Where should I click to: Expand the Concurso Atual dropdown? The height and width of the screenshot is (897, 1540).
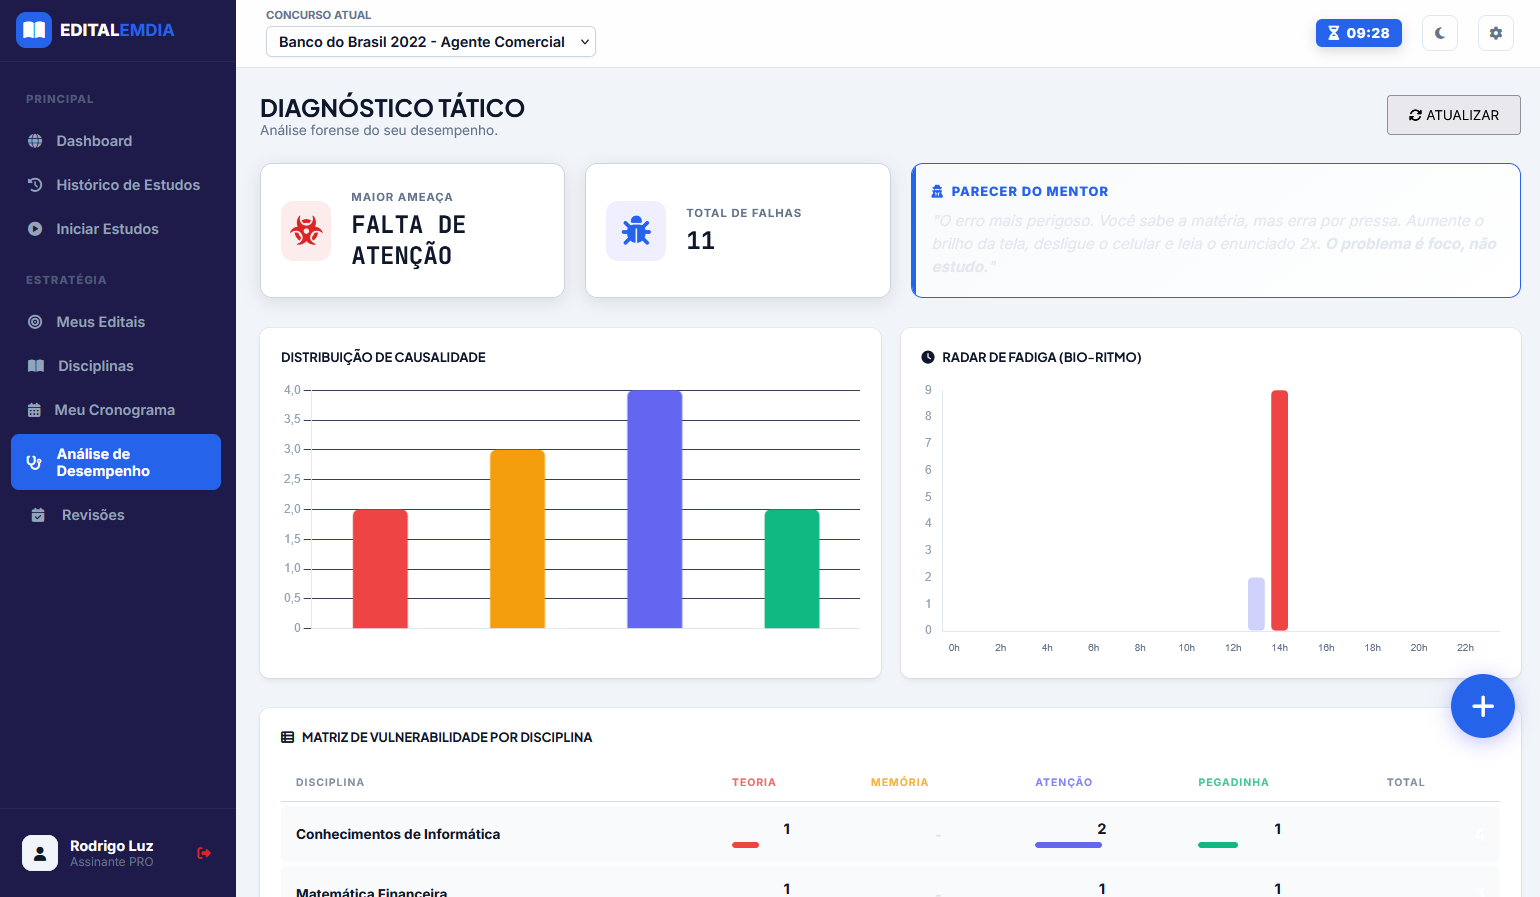point(431,42)
